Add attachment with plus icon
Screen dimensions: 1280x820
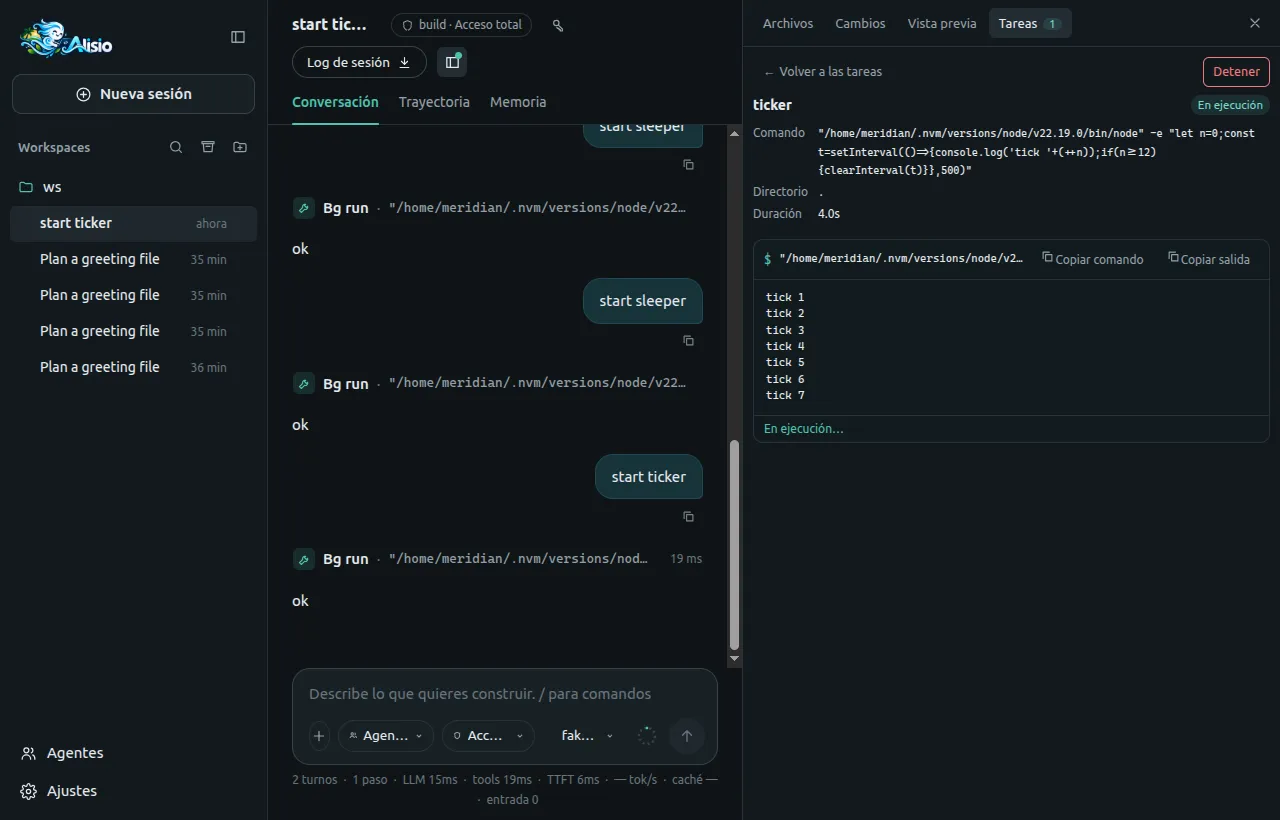tap(319, 736)
